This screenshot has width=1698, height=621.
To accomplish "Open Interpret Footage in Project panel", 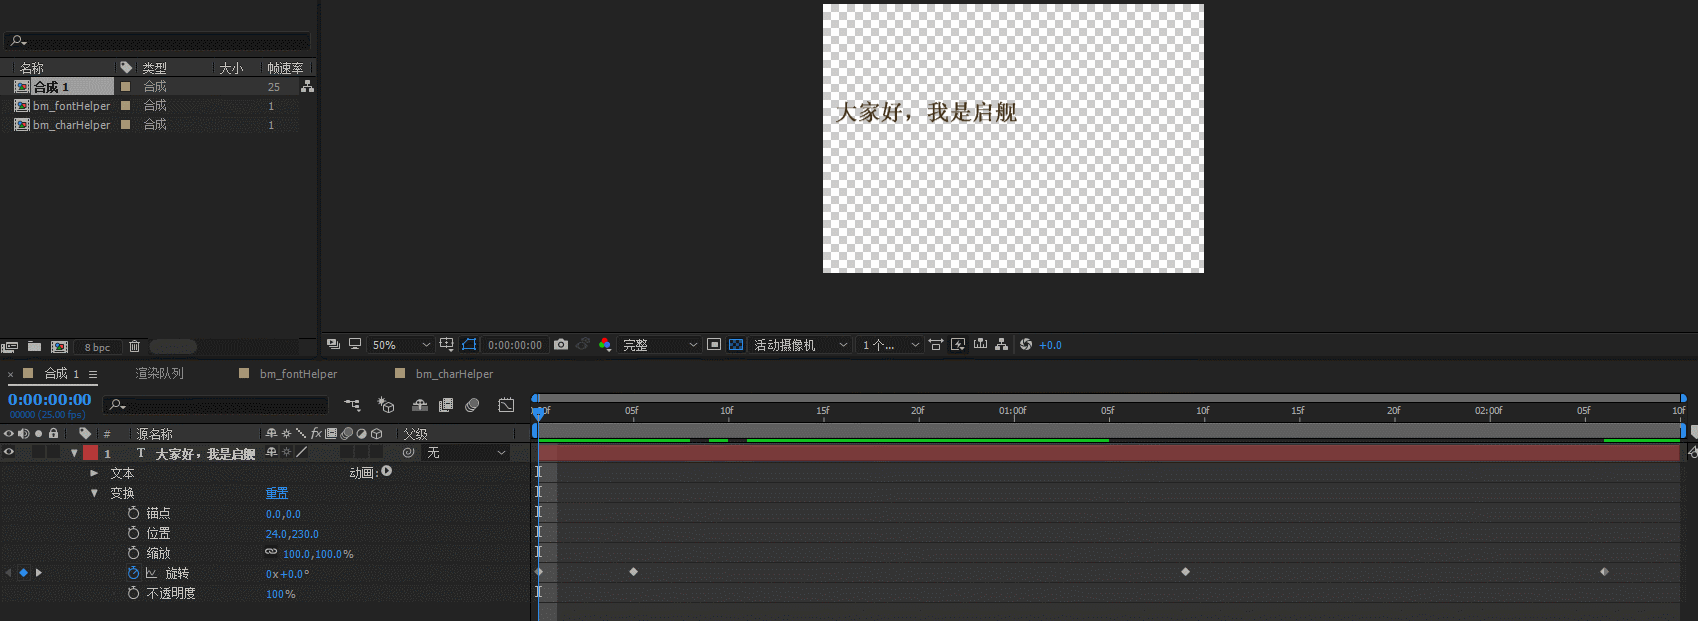I will pos(10,347).
